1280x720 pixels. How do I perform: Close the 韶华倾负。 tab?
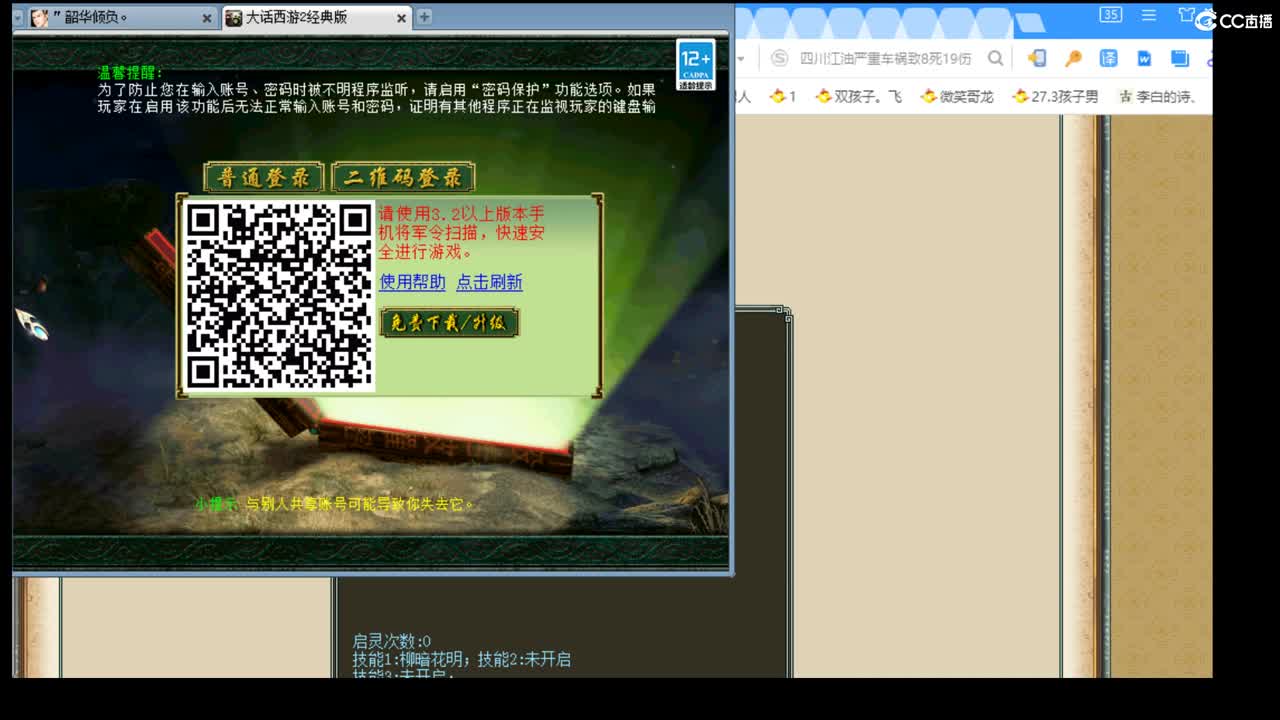click(207, 18)
